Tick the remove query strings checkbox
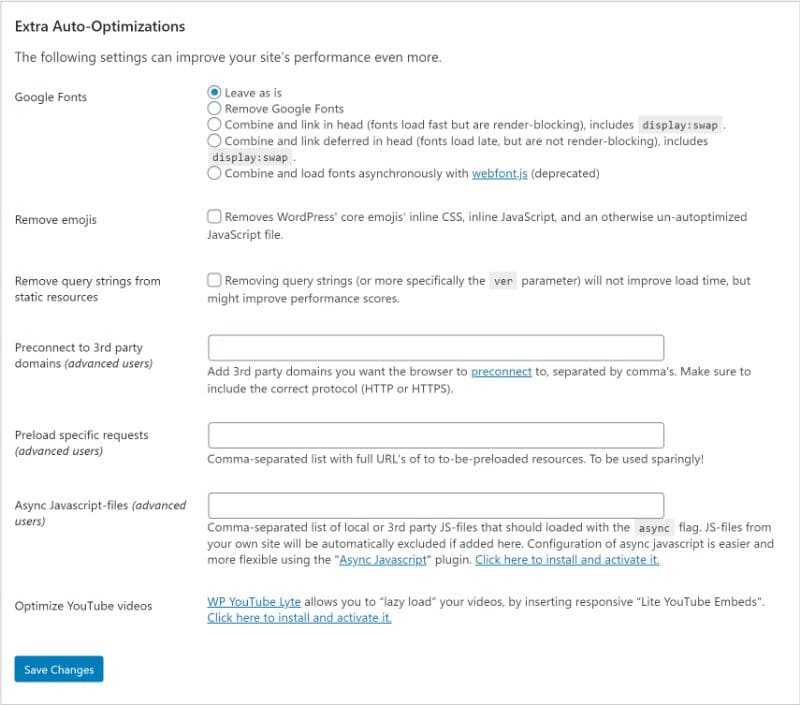The width and height of the screenshot is (800, 705). 214,281
